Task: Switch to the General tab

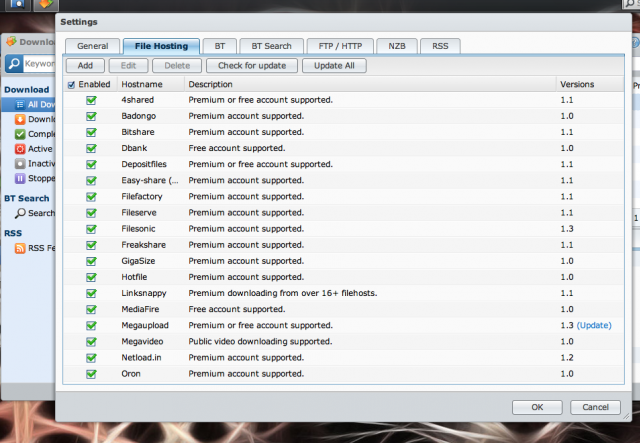Action: click(93, 46)
